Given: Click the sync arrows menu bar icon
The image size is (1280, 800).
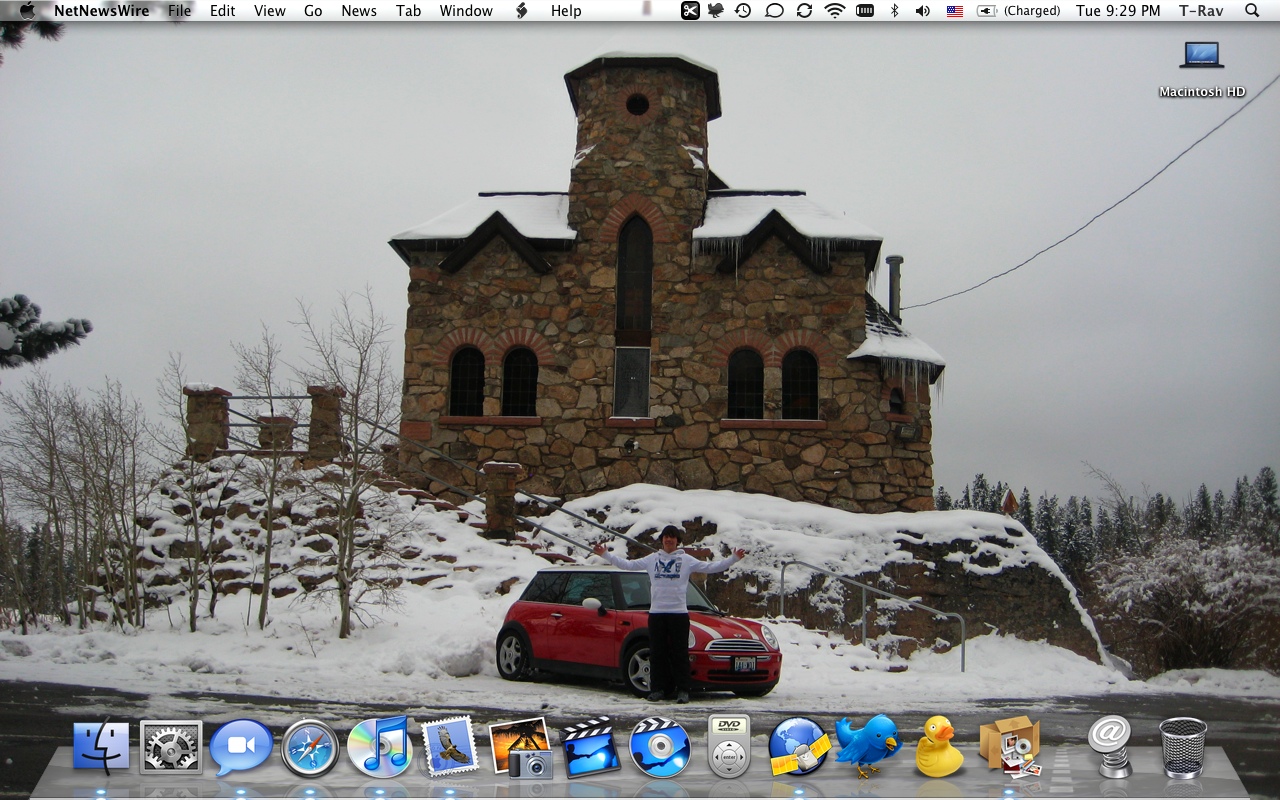Looking at the screenshot, I should point(804,11).
